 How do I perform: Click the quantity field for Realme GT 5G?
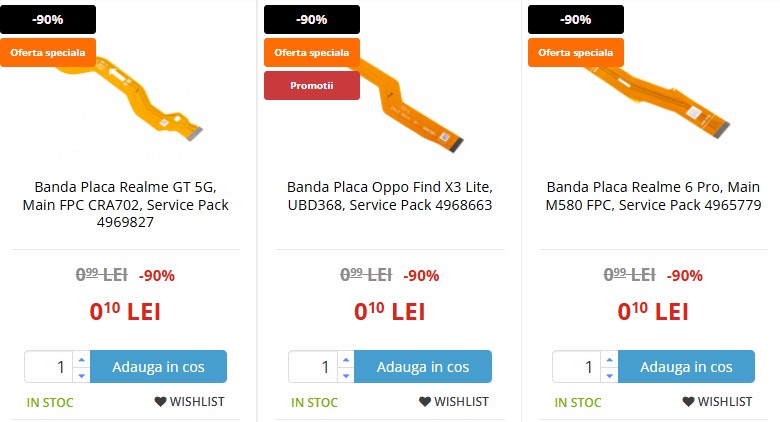[48, 367]
